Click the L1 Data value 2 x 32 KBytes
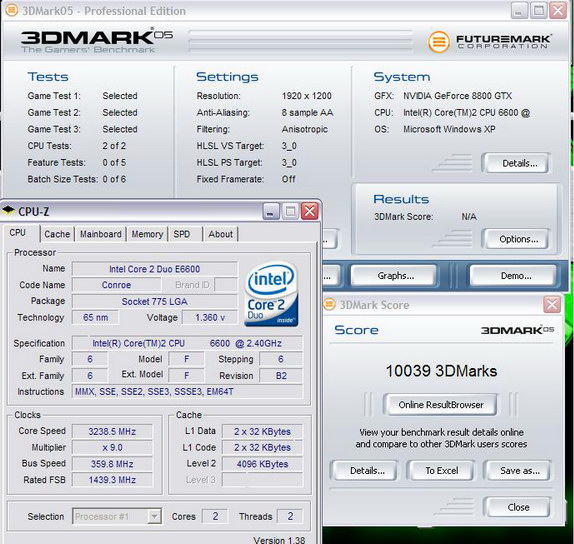This screenshot has width=574, height=544. coord(262,432)
